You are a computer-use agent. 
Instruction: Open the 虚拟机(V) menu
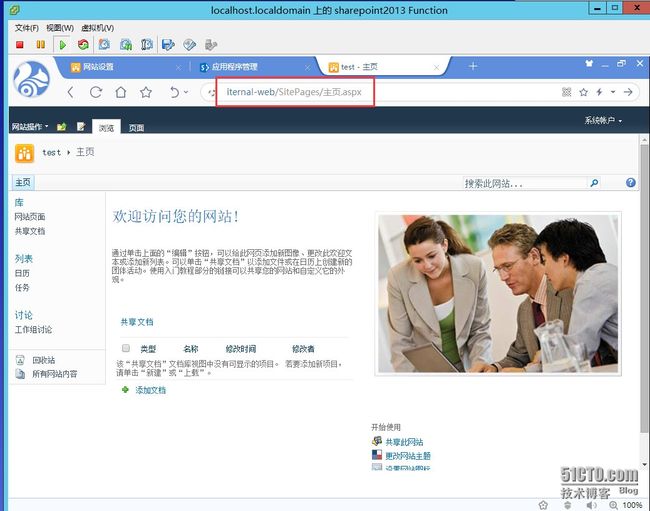97,28
